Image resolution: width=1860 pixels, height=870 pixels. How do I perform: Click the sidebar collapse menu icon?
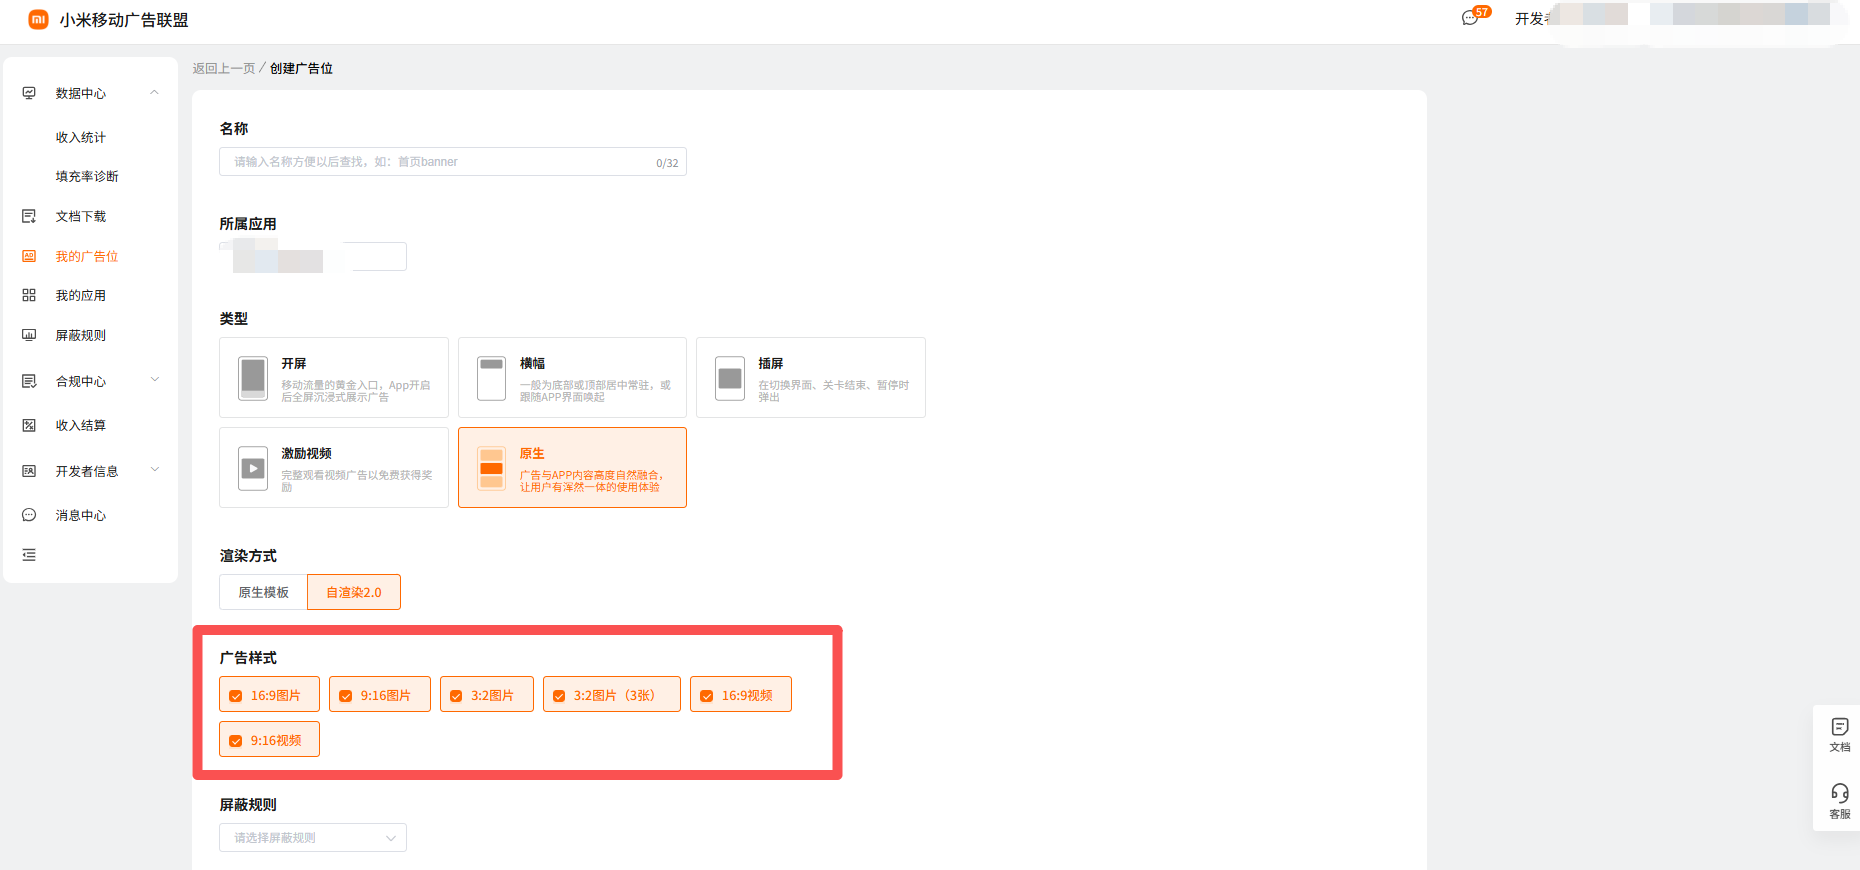point(29,555)
